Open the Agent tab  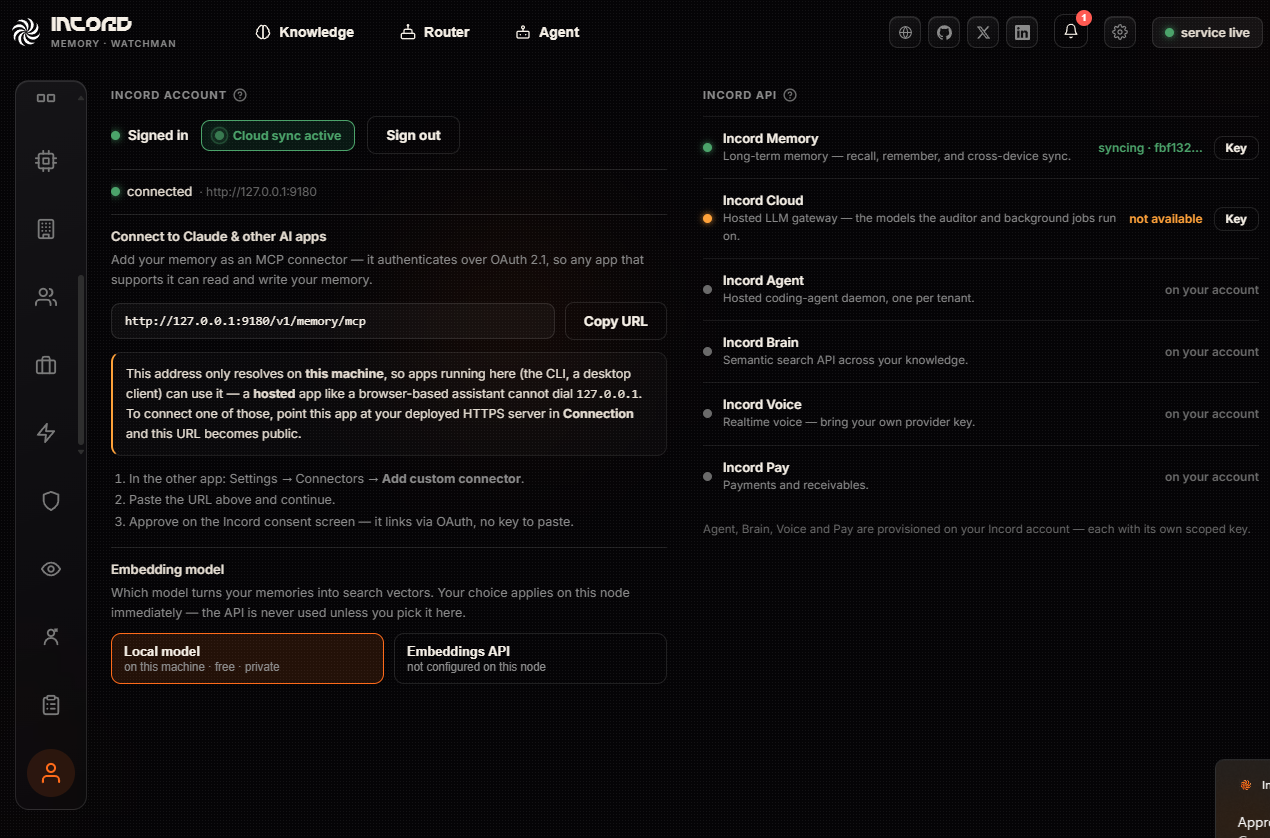pos(547,32)
